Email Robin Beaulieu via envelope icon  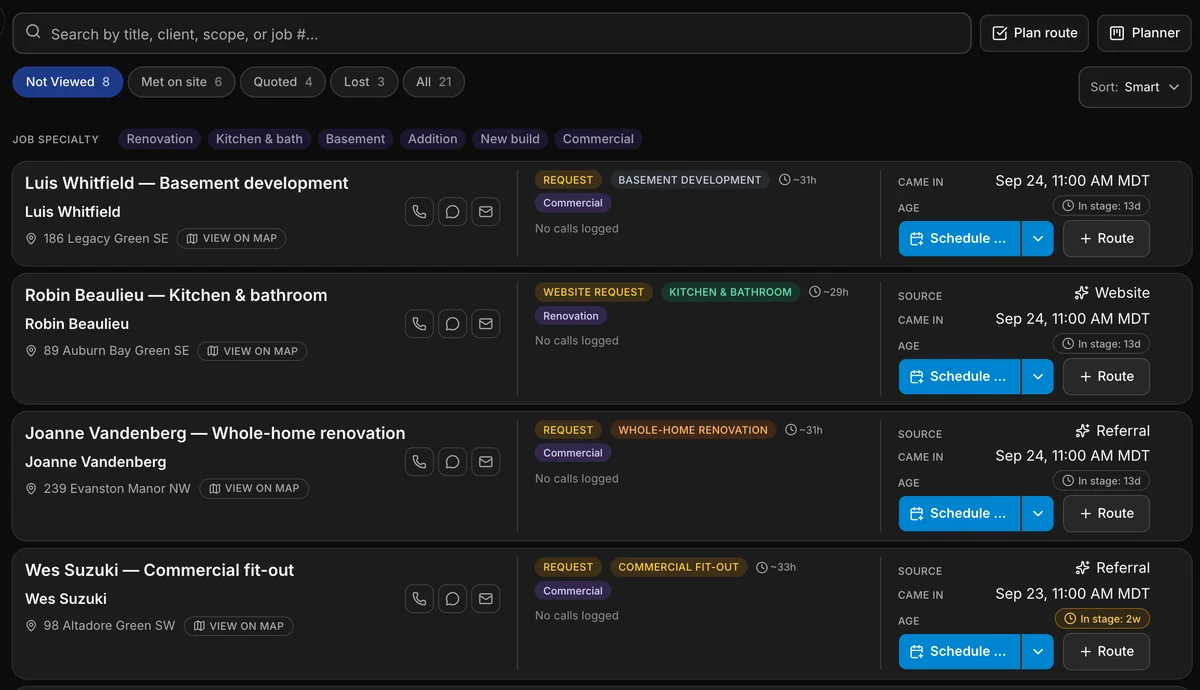tap(486, 324)
